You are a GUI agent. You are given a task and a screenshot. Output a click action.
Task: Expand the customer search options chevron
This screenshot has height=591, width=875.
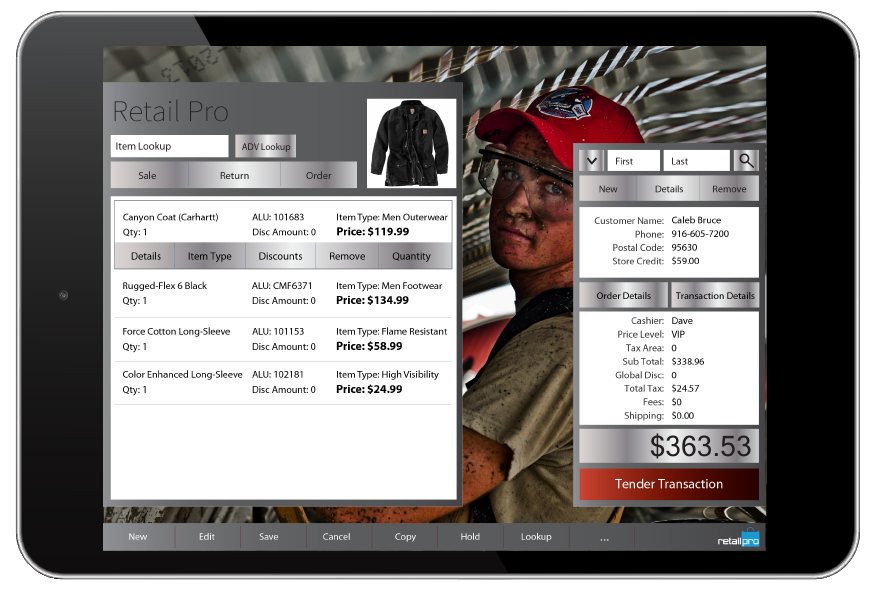(592, 160)
